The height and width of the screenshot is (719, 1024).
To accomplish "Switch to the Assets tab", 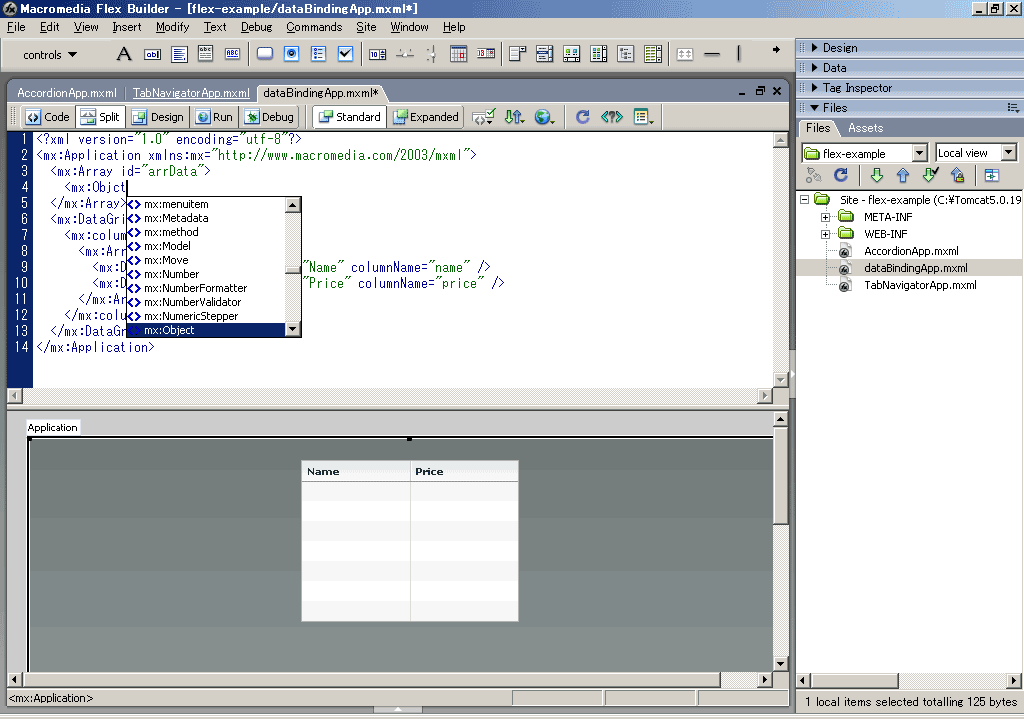I will (x=865, y=128).
